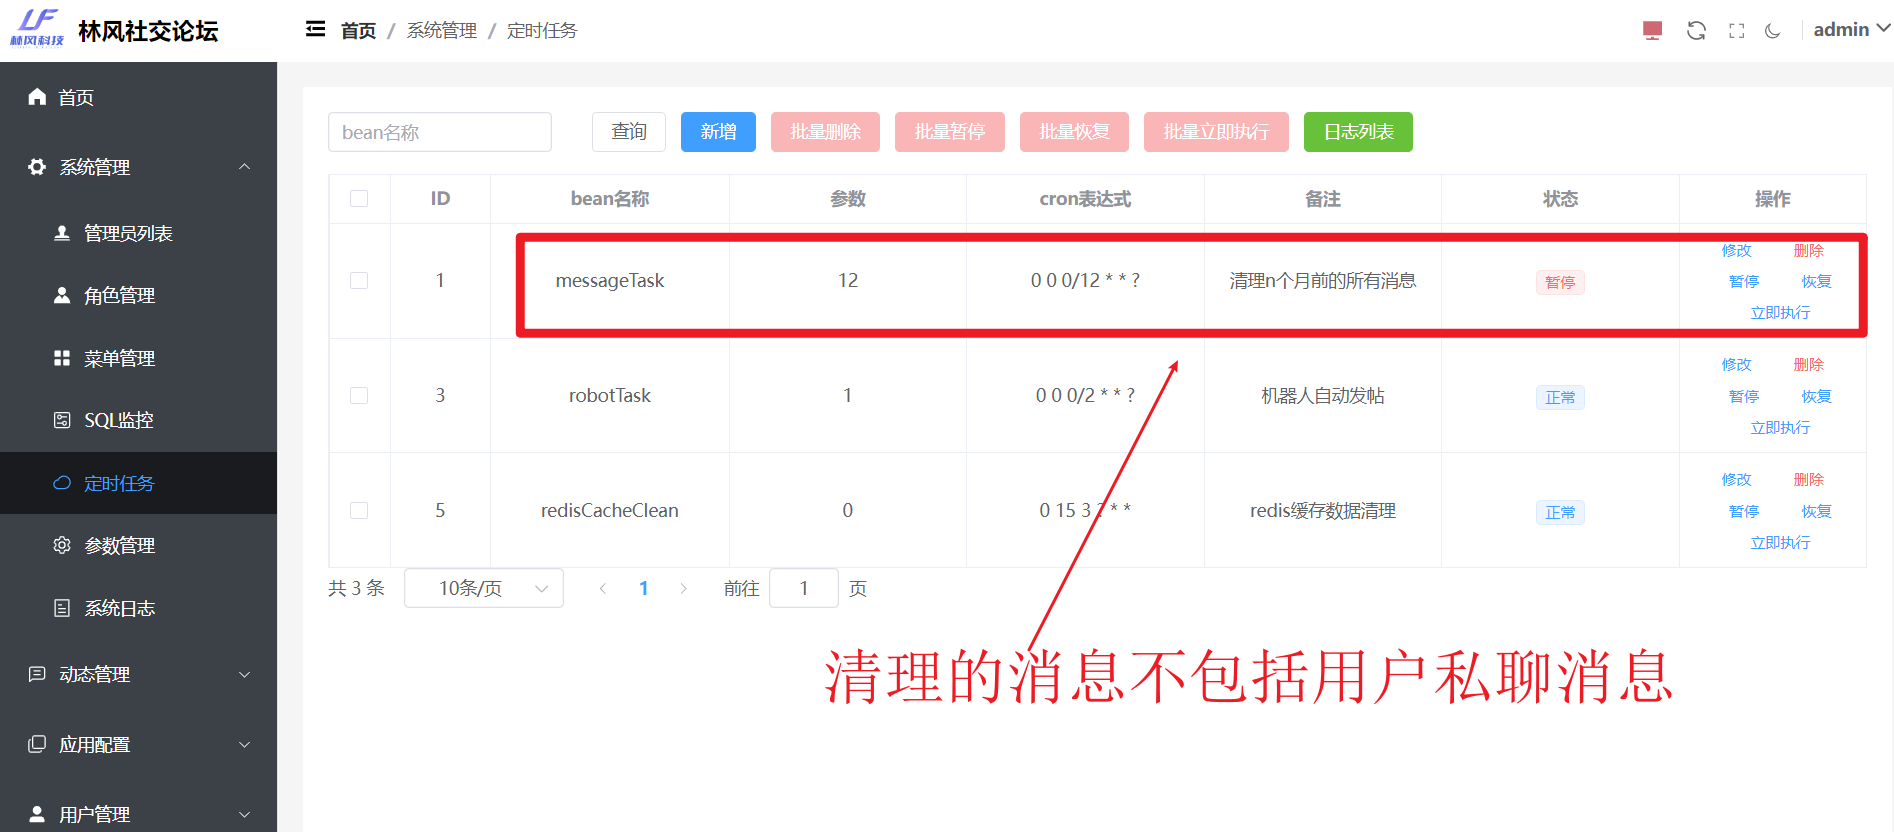
Task: Click the user icon next to 用户管理
Action: pyautogui.click(x=37, y=814)
